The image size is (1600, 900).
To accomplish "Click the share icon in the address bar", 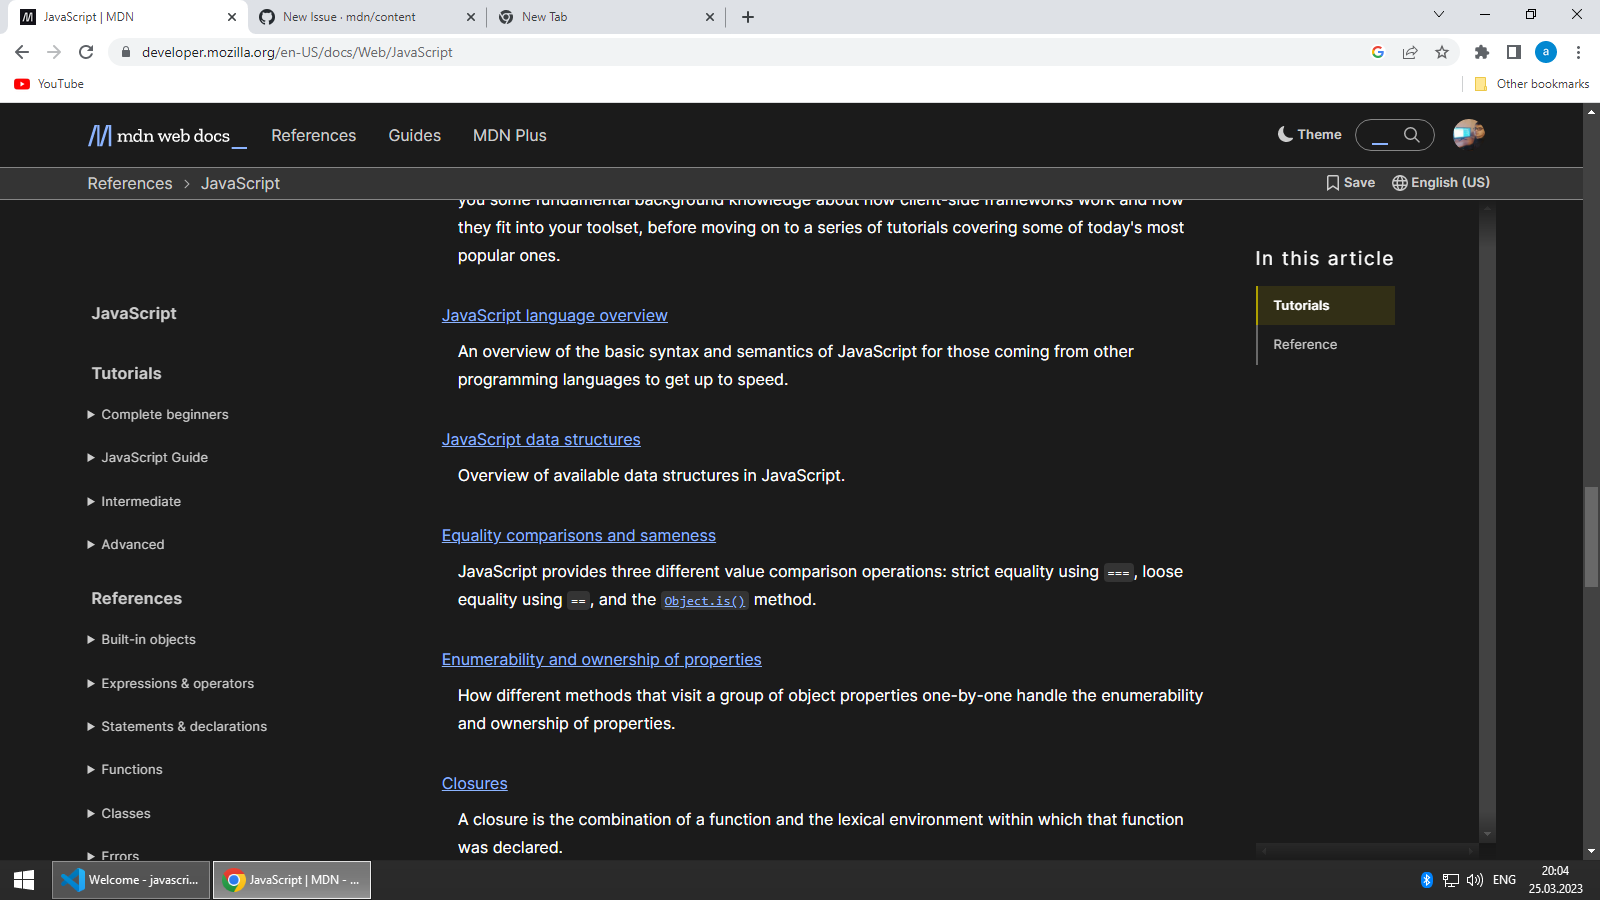I will (x=1410, y=52).
